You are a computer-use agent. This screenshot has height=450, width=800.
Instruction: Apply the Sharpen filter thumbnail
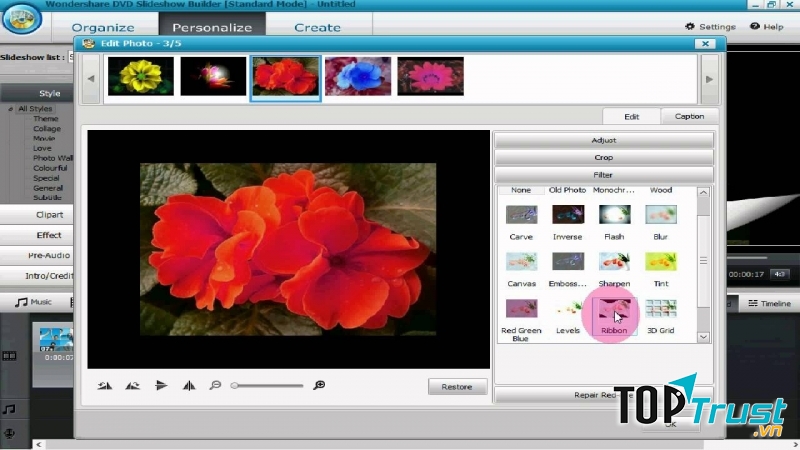coord(614,262)
